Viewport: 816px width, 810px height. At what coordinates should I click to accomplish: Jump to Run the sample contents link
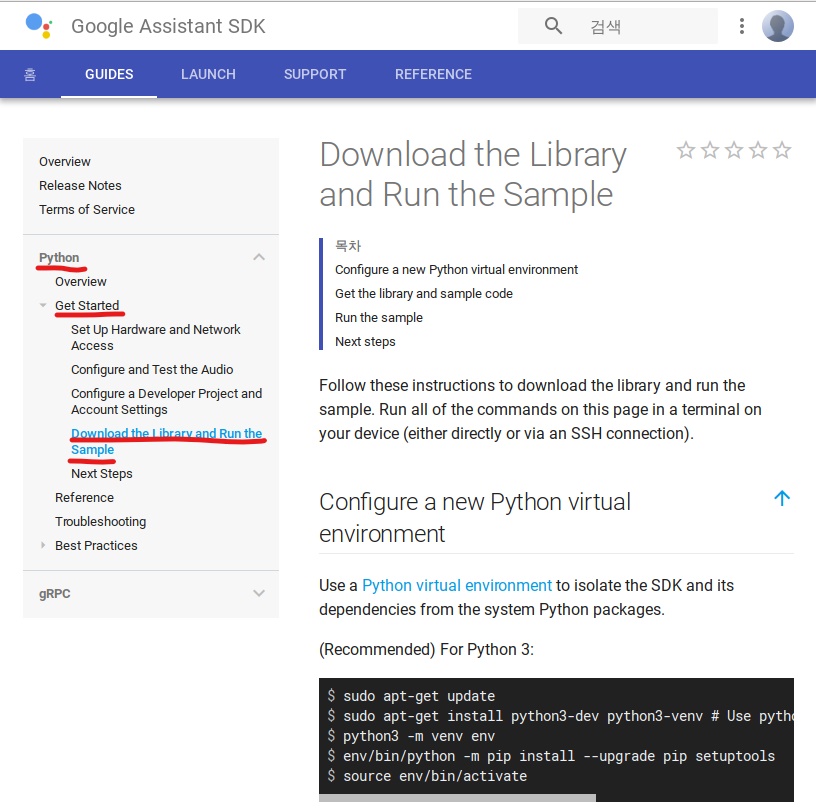click(x=379, y=318)
